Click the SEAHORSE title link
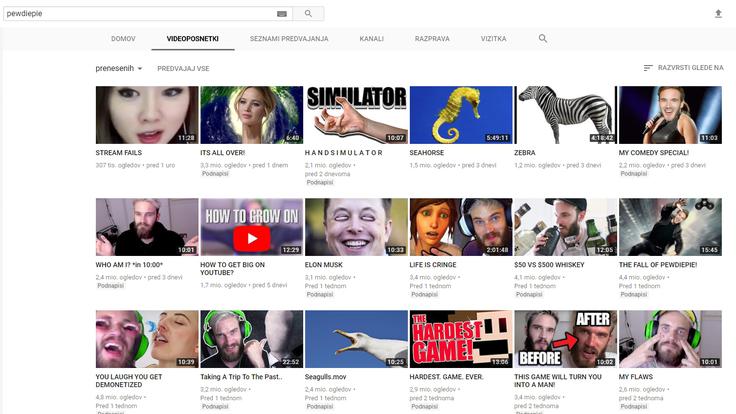The image size is (736, 414). (427, 153)
